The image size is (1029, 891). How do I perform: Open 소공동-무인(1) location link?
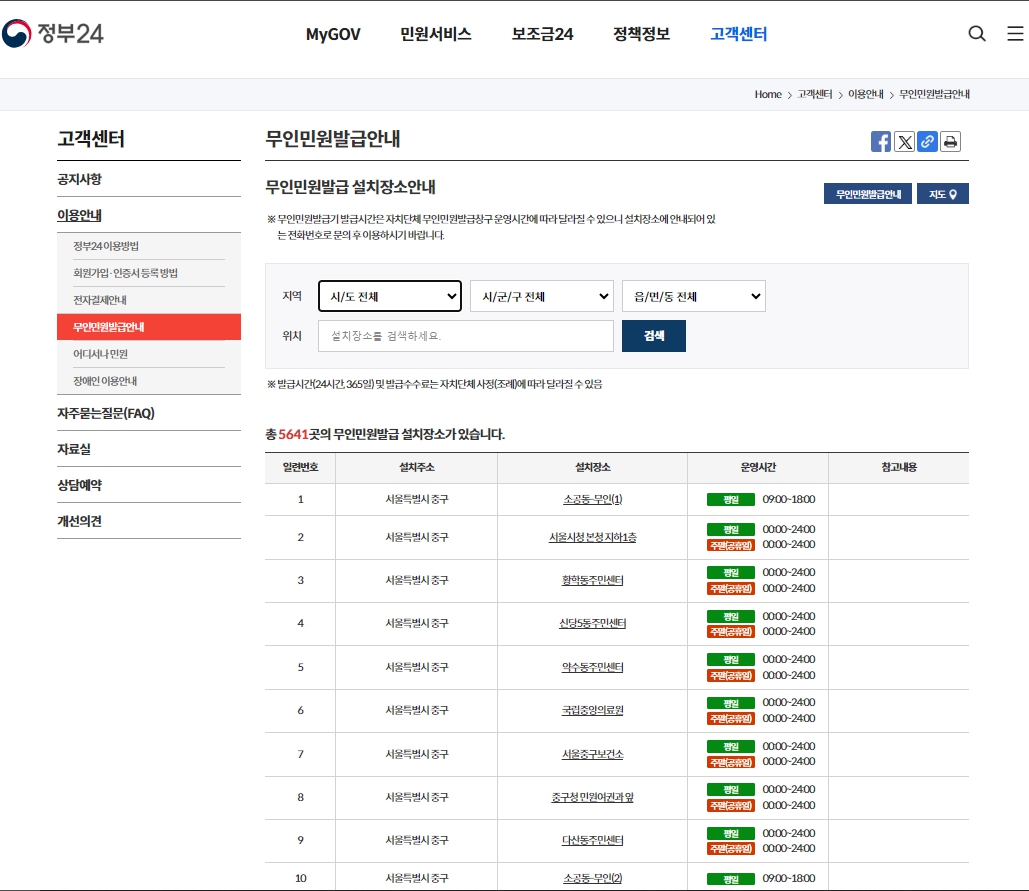click(593, 499)
